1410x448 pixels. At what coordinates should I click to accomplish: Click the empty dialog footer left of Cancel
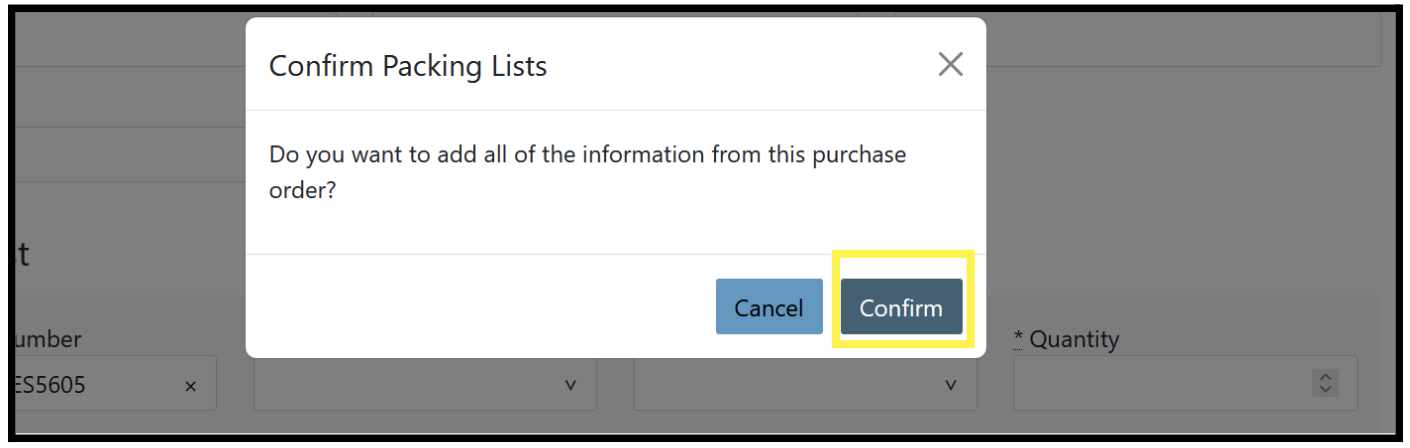[x=480, y=308]
